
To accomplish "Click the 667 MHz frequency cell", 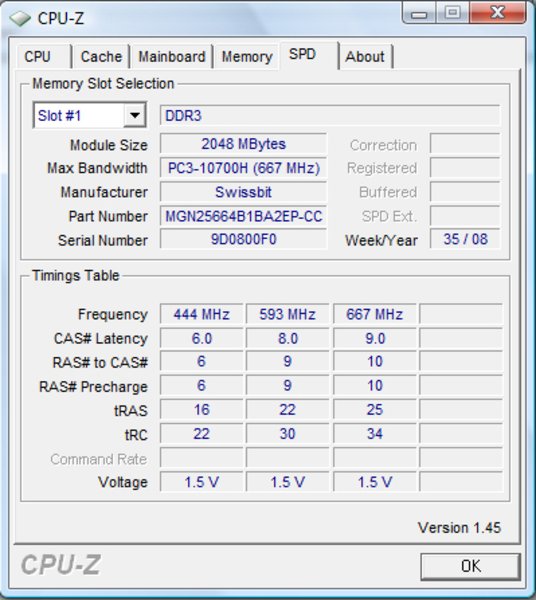I will (375, 314).
